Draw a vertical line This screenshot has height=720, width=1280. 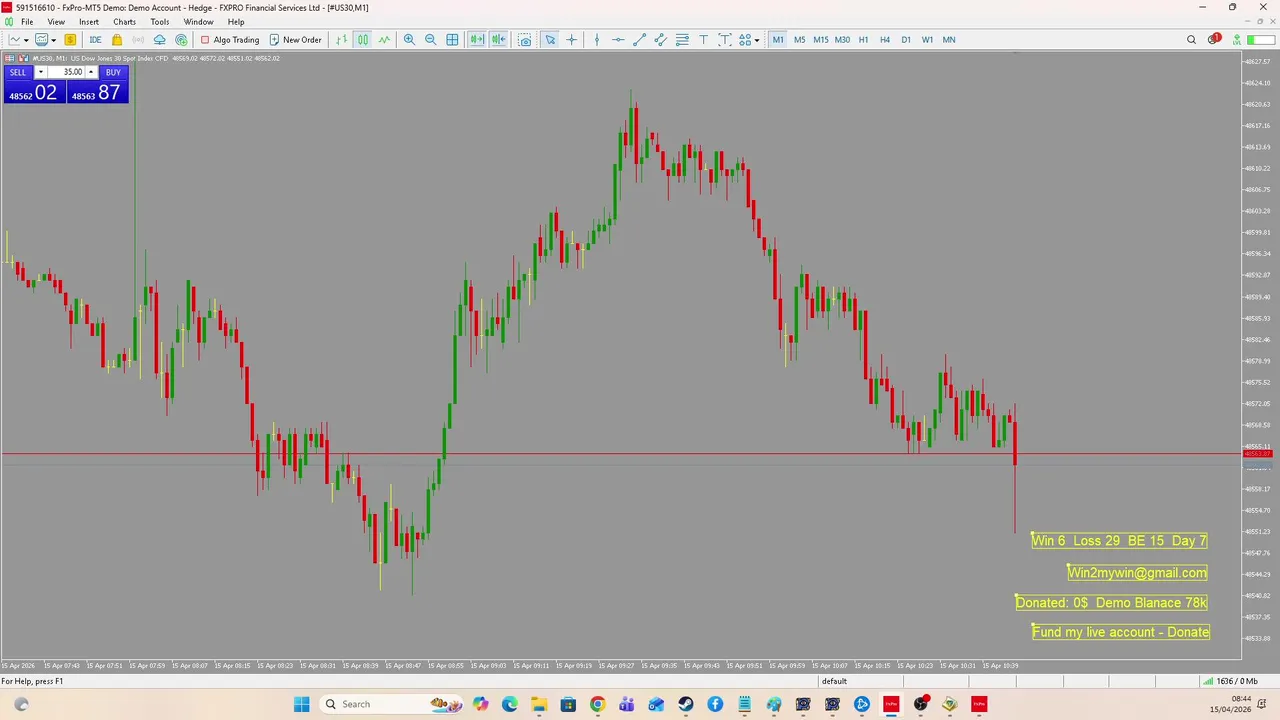597,40
